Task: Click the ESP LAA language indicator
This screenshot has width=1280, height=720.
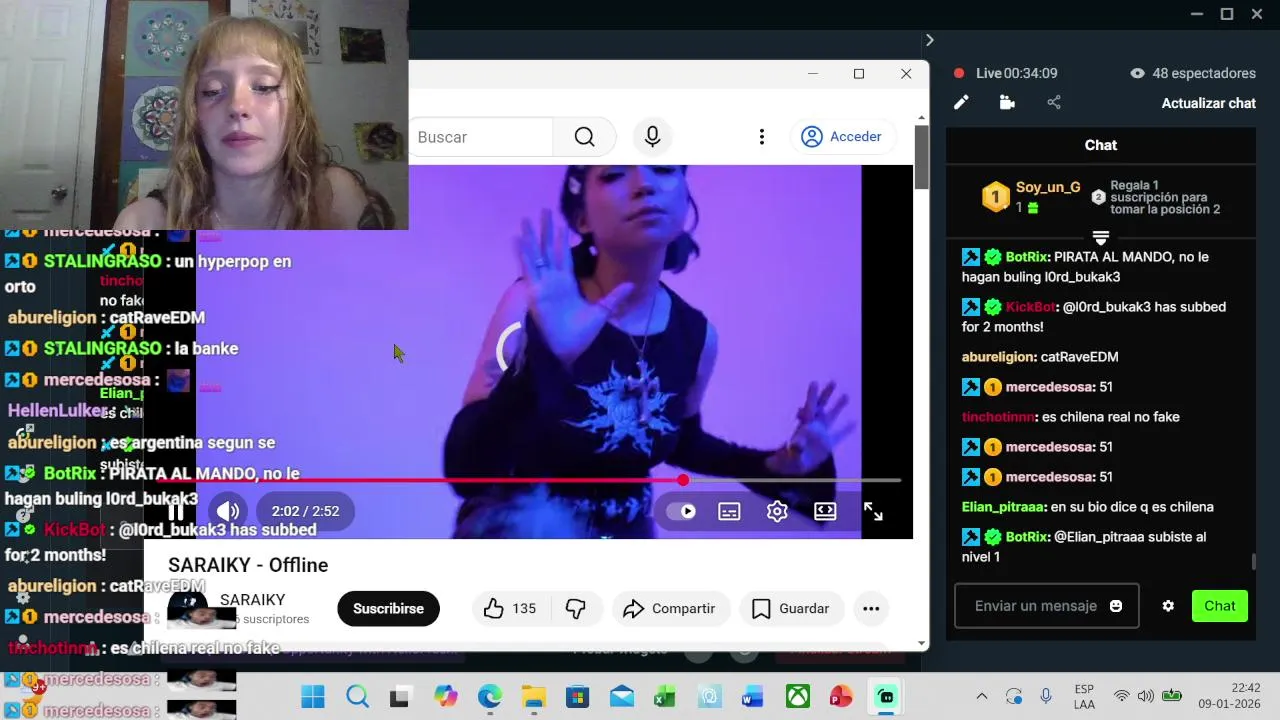Action: (1084, 696)
